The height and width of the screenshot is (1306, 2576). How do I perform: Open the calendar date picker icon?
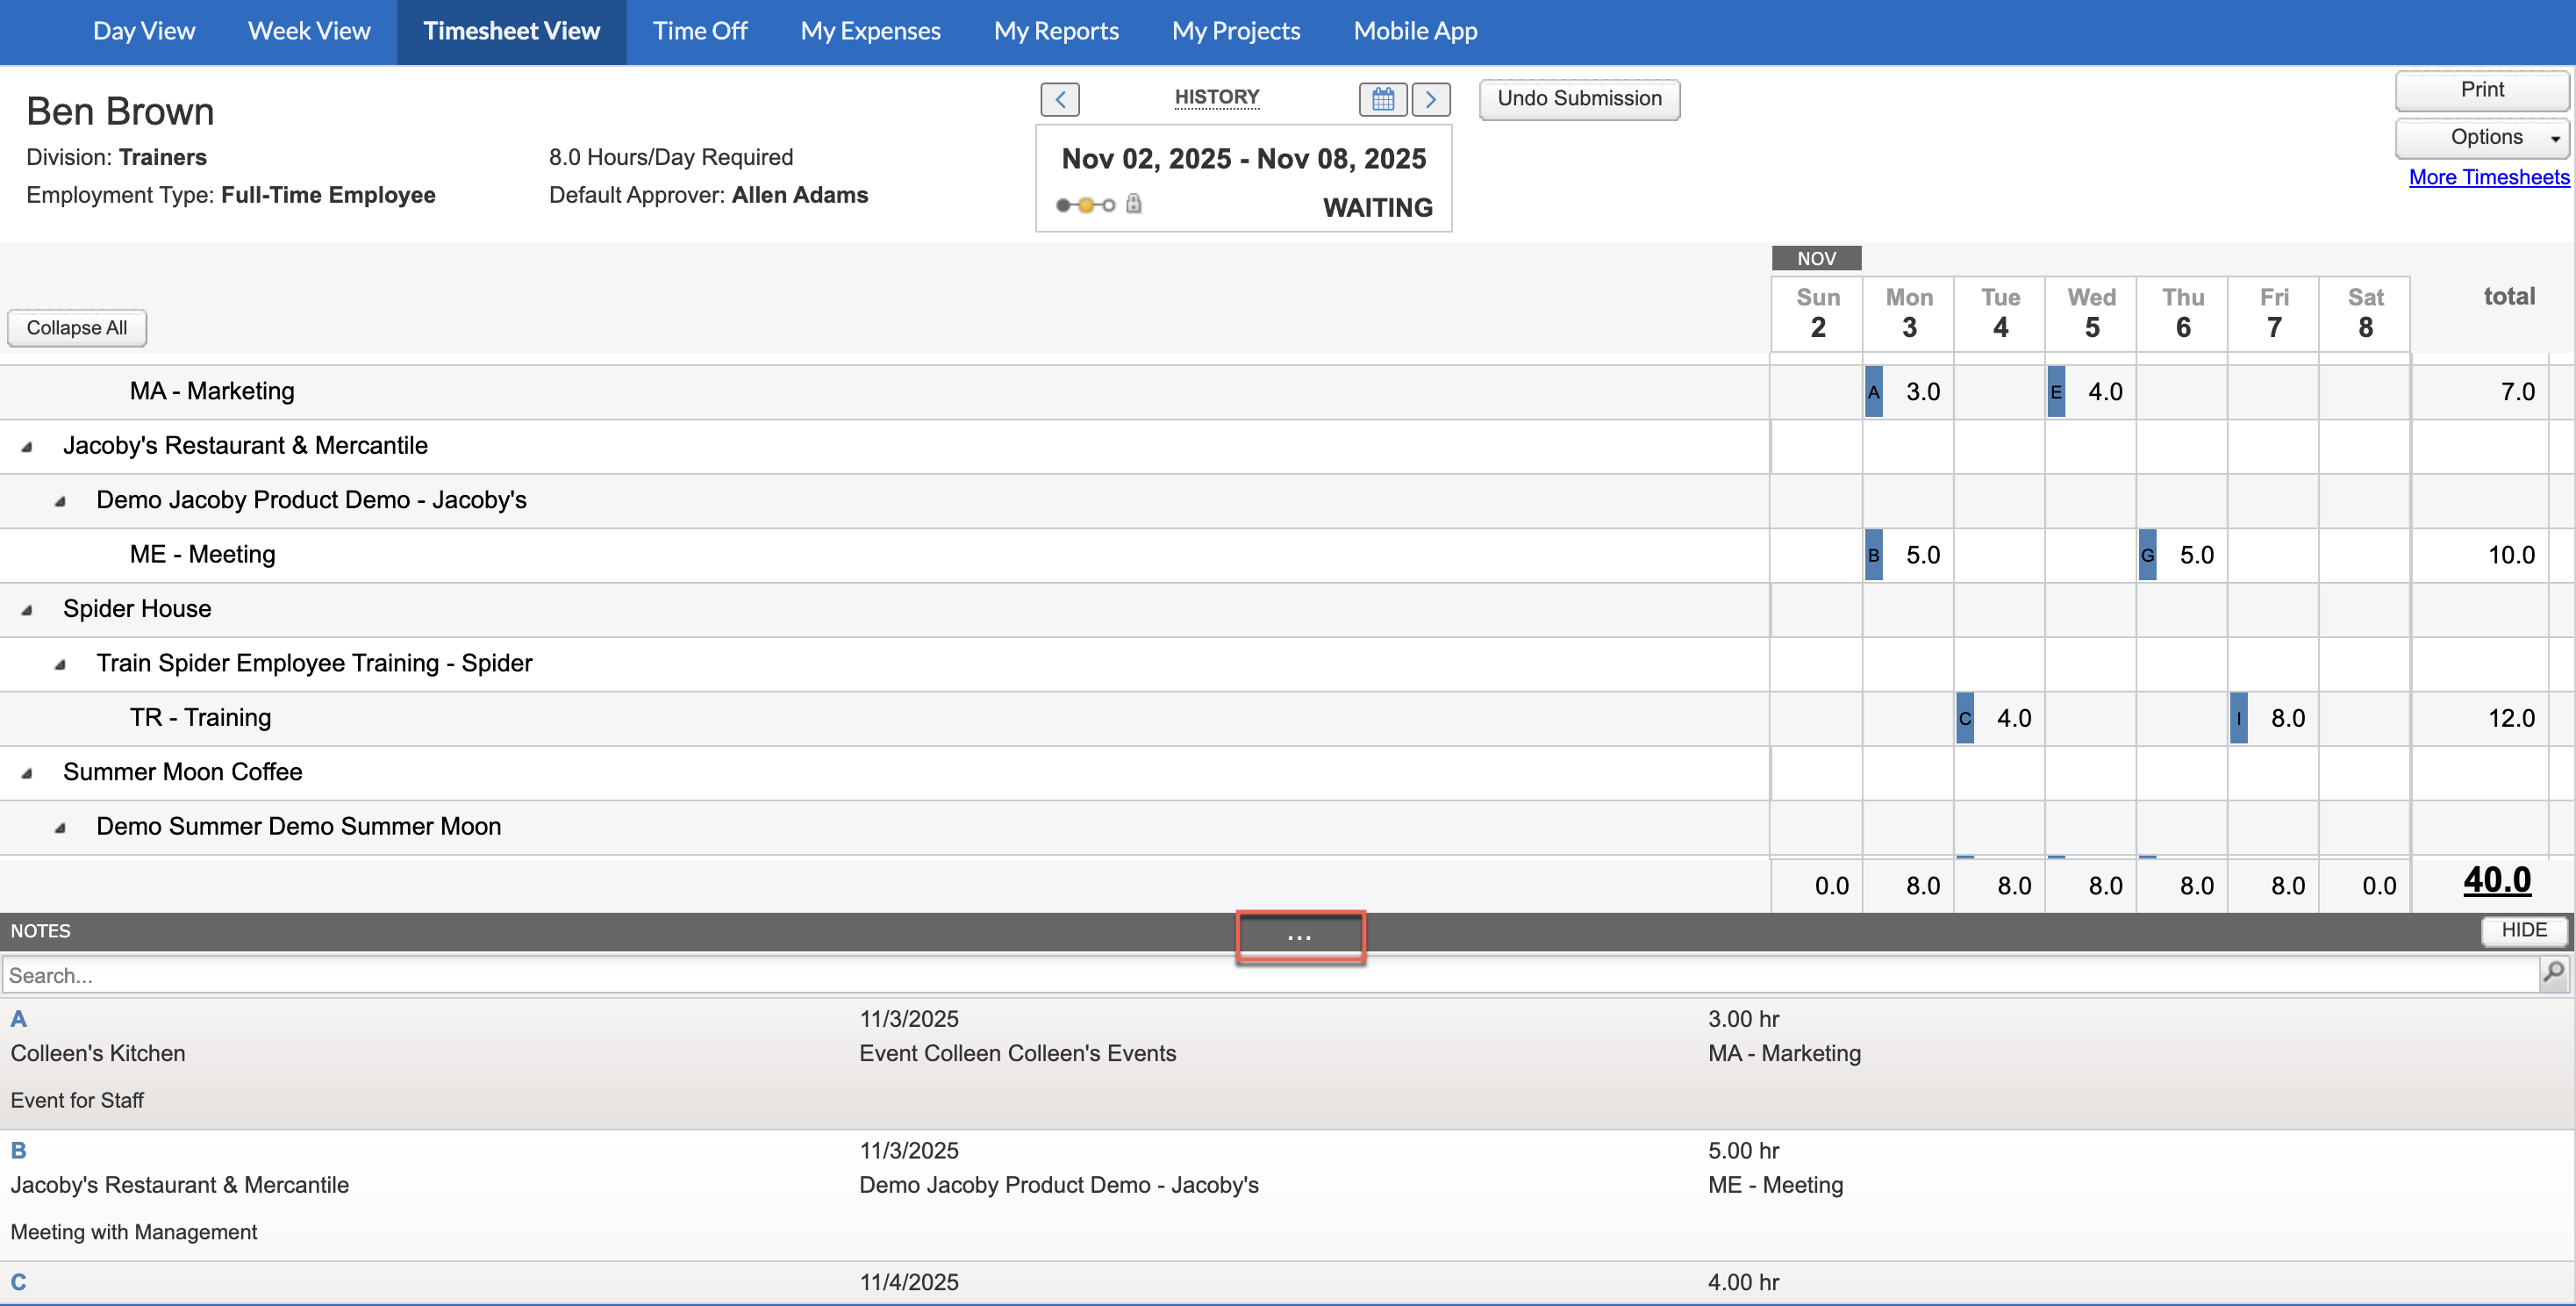tap(1383, 99)
